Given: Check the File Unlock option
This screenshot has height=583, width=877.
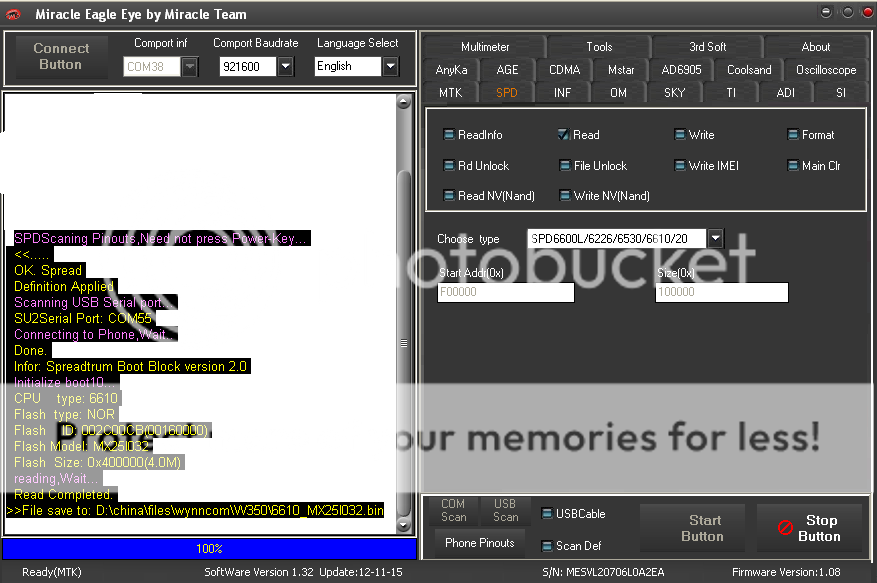Looking at the screenshot, I should pos(564,165).
